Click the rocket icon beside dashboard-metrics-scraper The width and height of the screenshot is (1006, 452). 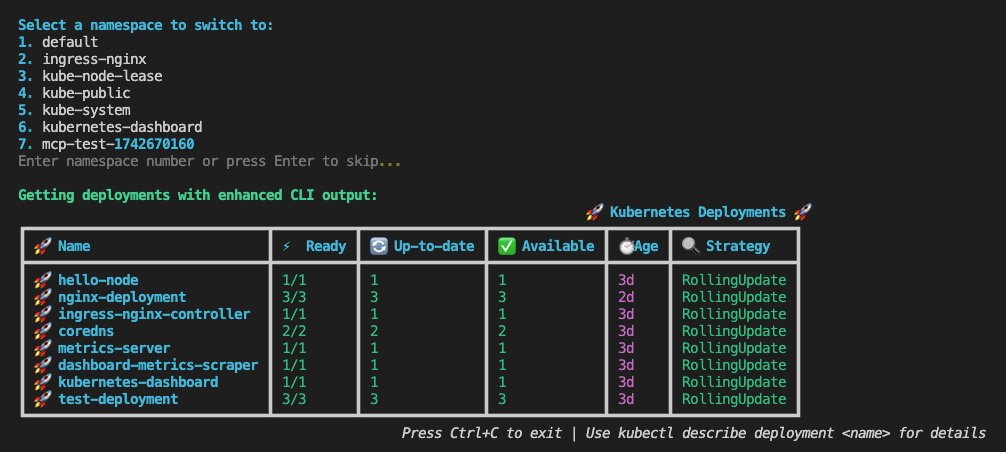[42, 365]
